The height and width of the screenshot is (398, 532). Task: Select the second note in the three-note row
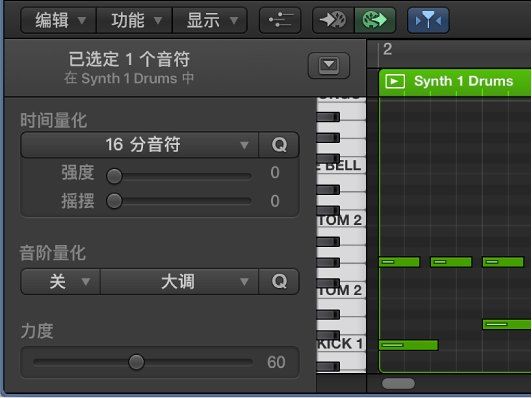point(451,262)
